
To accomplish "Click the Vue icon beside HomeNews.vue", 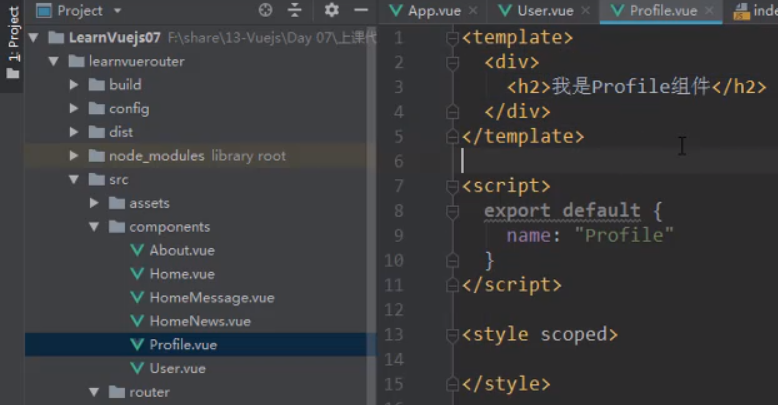I will pyautogui.click(x=137, y=321).
